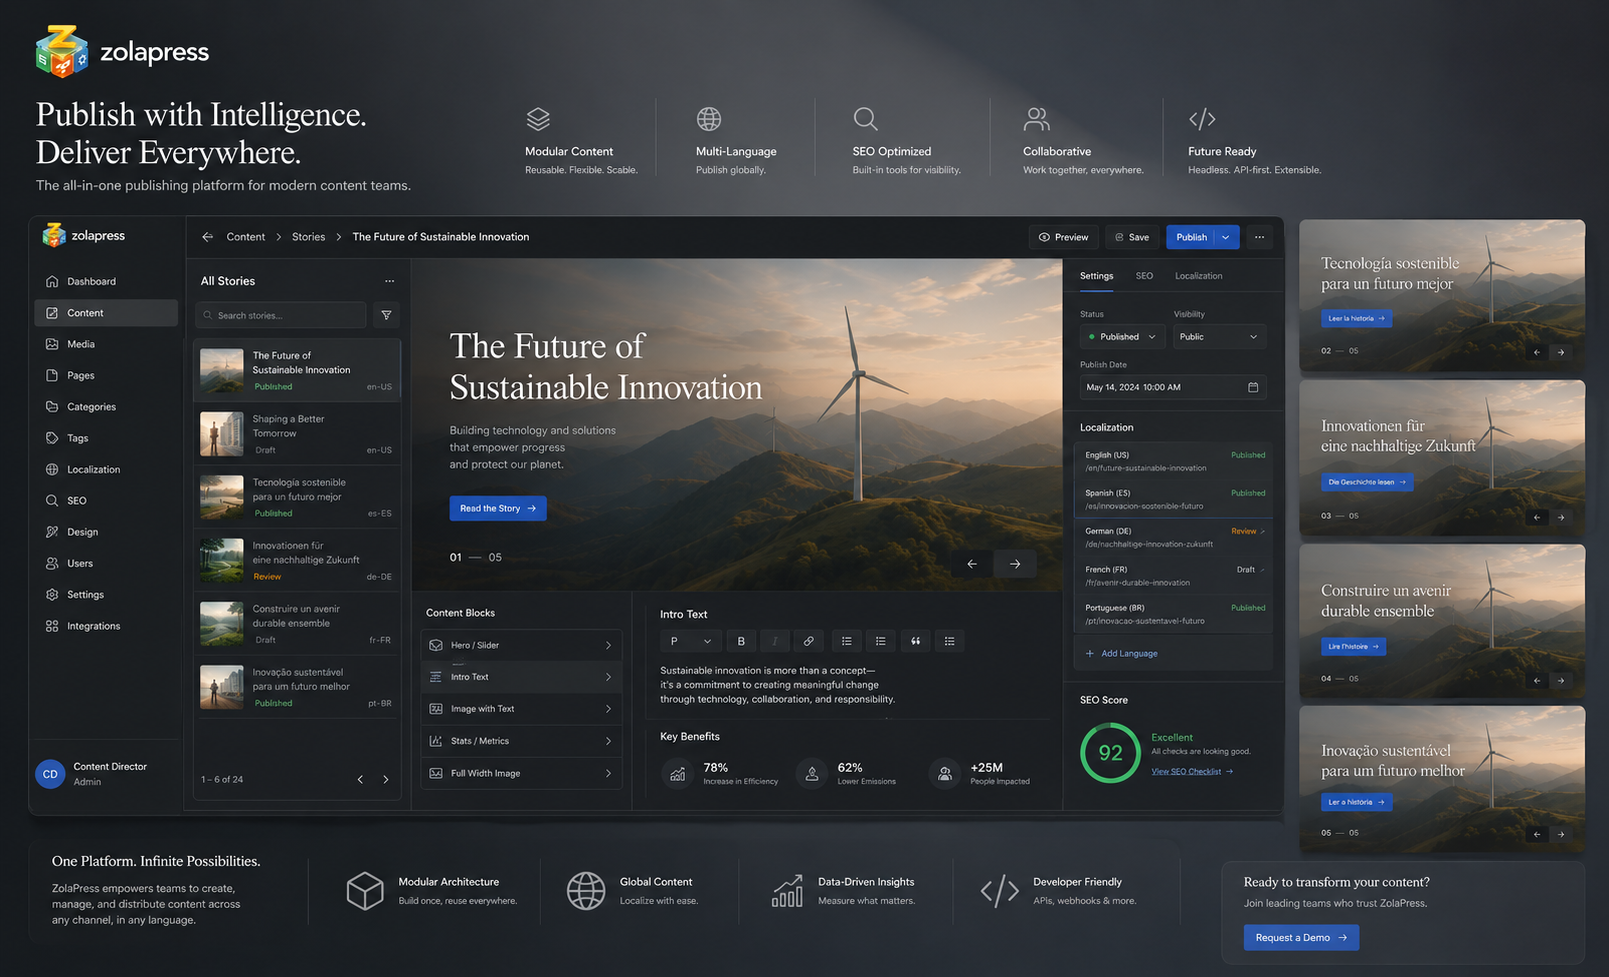The width and height of the screenshot is (1609, 977).
Task: Click Request a Demo button
Action: pos(1301,938)
